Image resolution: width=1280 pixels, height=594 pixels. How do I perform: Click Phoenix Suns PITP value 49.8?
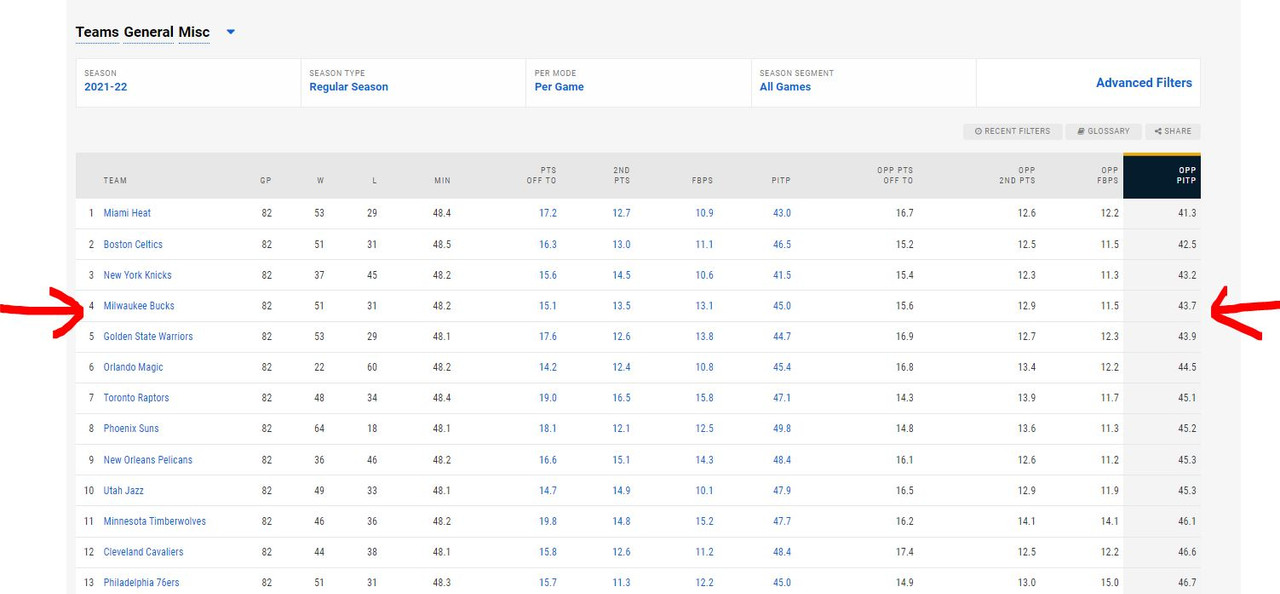tap(782, 429)
